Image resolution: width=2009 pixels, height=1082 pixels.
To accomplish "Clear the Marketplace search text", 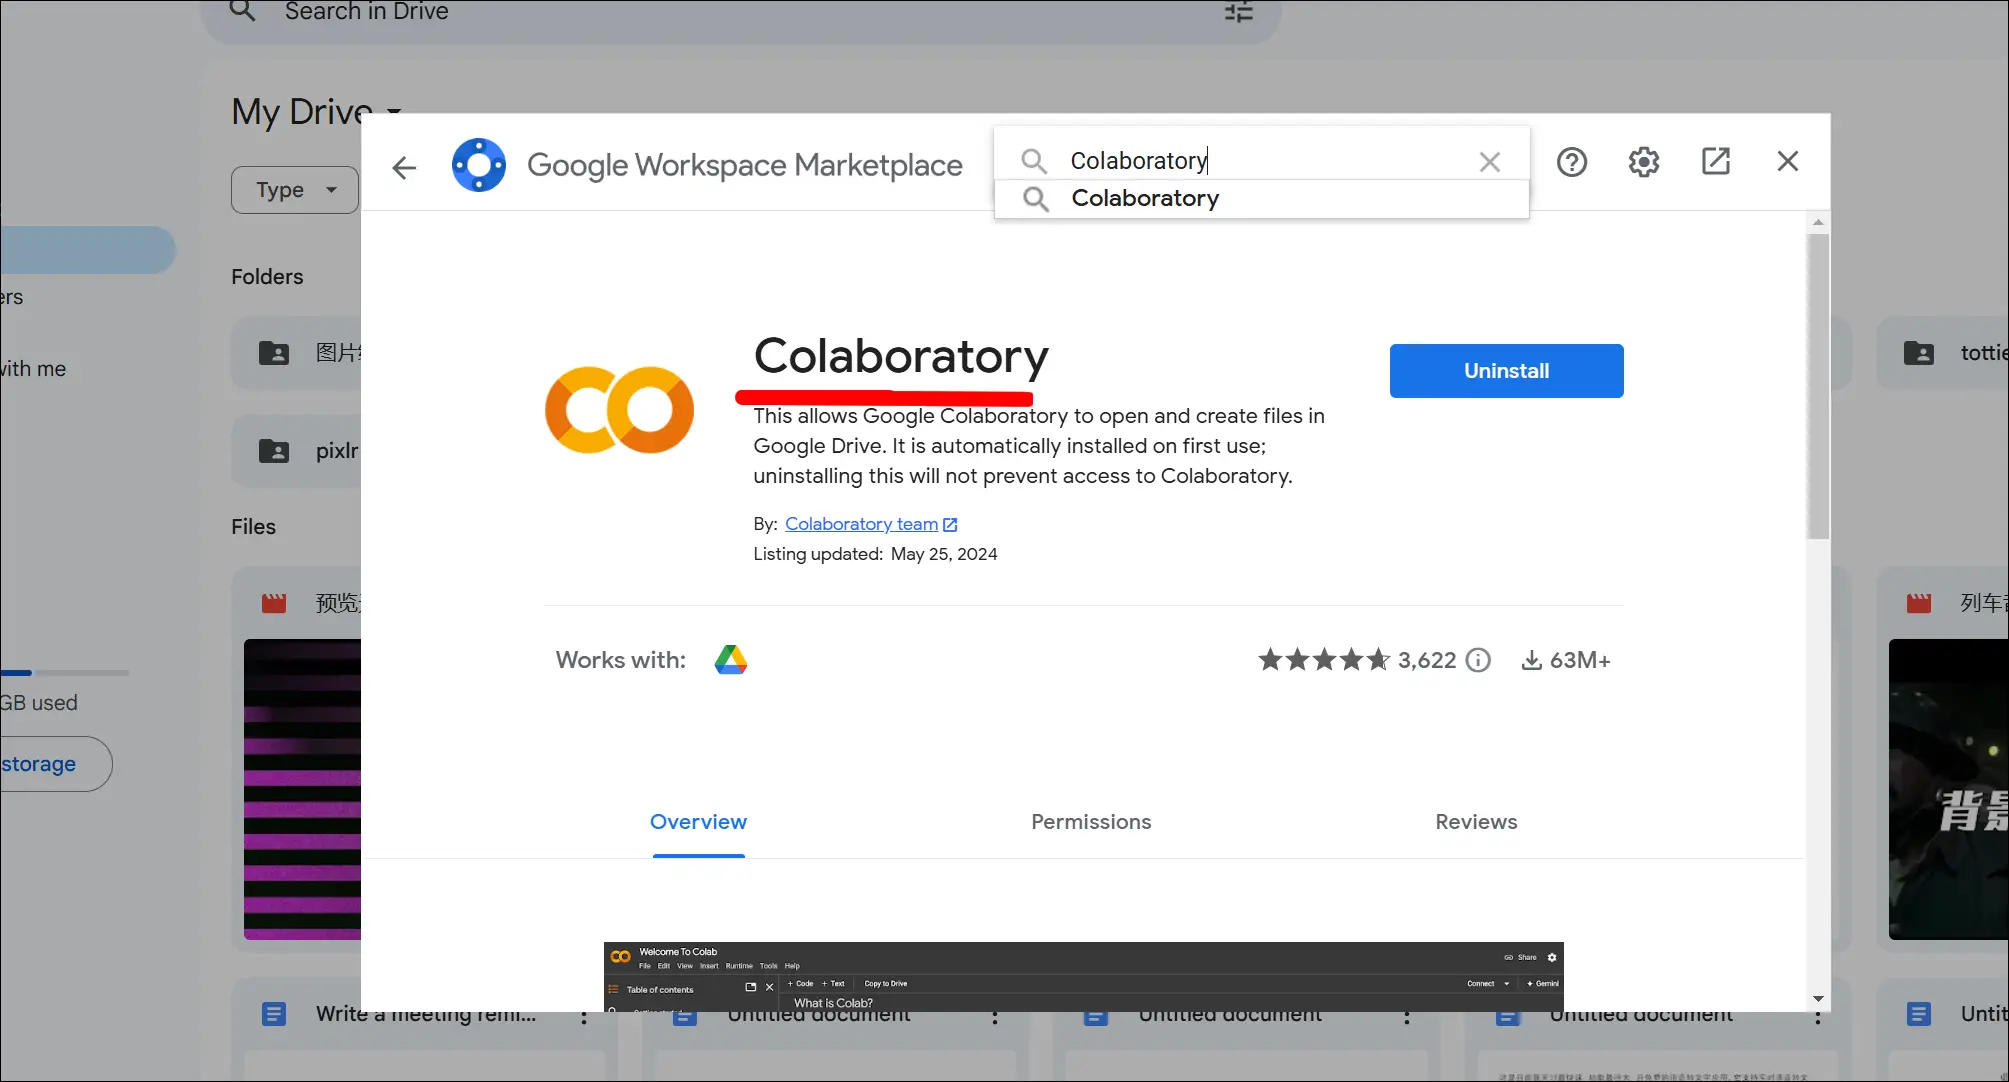I will coord(1489,162).
